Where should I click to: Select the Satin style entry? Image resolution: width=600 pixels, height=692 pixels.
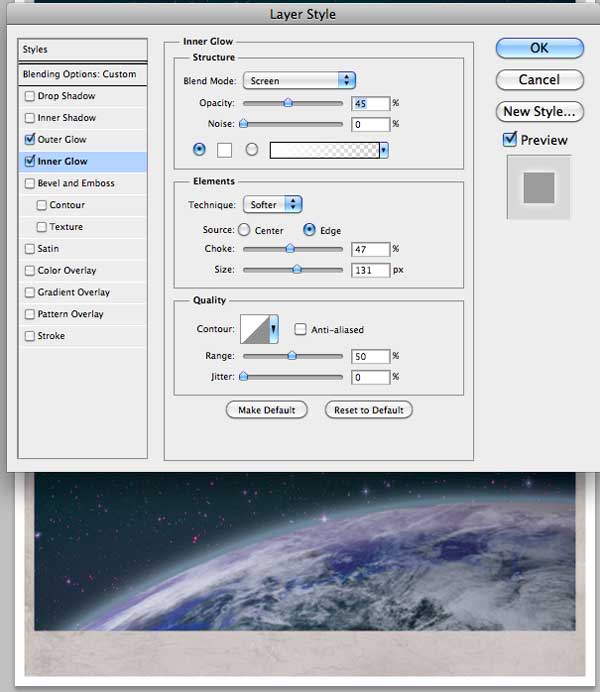click(x=48, y=248)
